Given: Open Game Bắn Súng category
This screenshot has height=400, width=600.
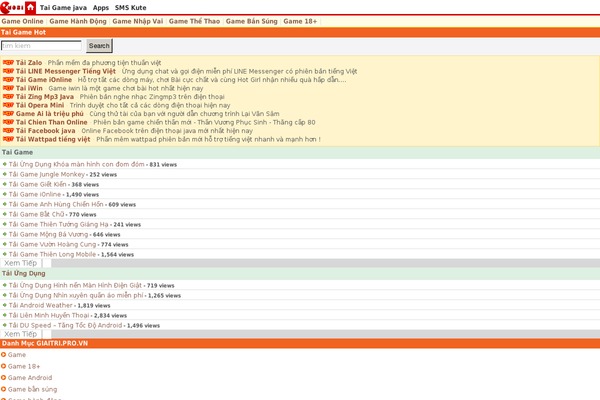Looking at the screenshot, I should (x=251, y=21).
